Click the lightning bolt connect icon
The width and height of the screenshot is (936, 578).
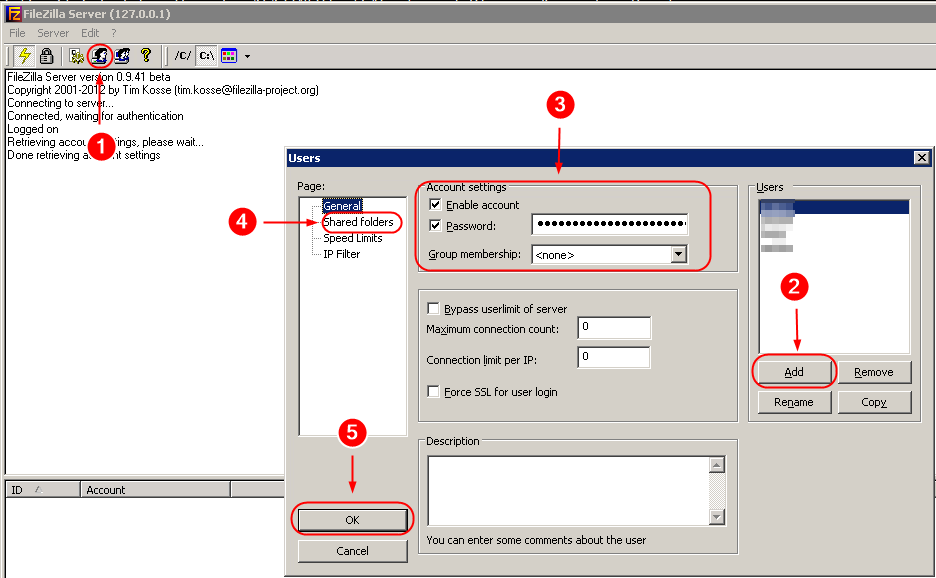tap(24, 56)
